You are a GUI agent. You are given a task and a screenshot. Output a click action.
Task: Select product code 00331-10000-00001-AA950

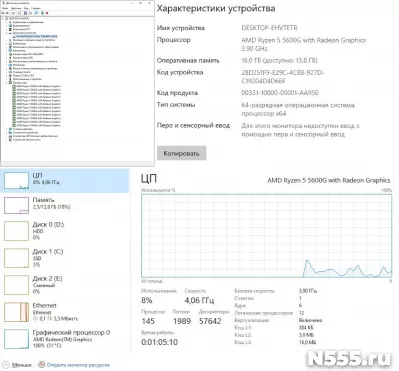tap(280, 93)
